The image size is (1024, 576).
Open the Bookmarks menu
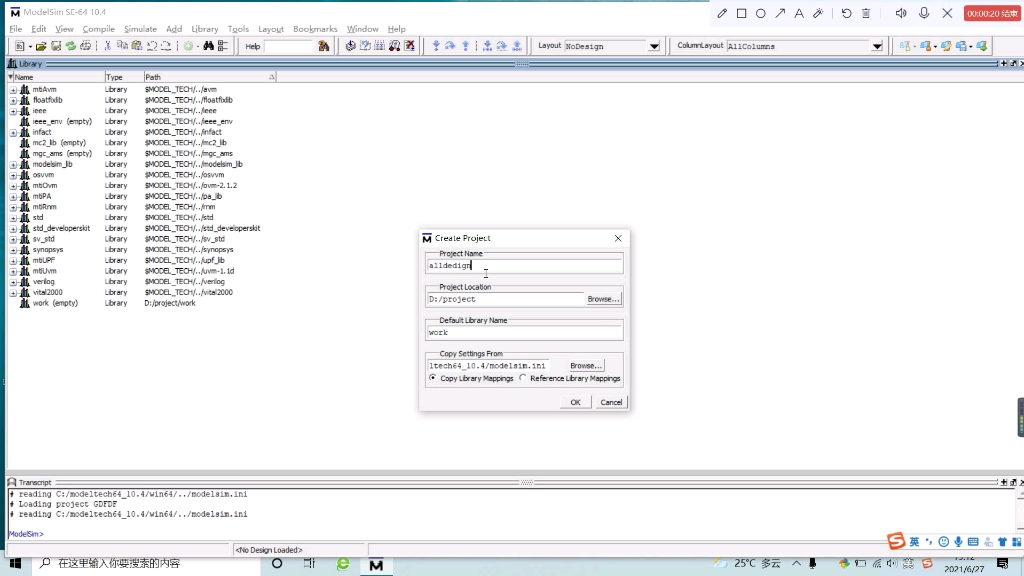[315, 29]
